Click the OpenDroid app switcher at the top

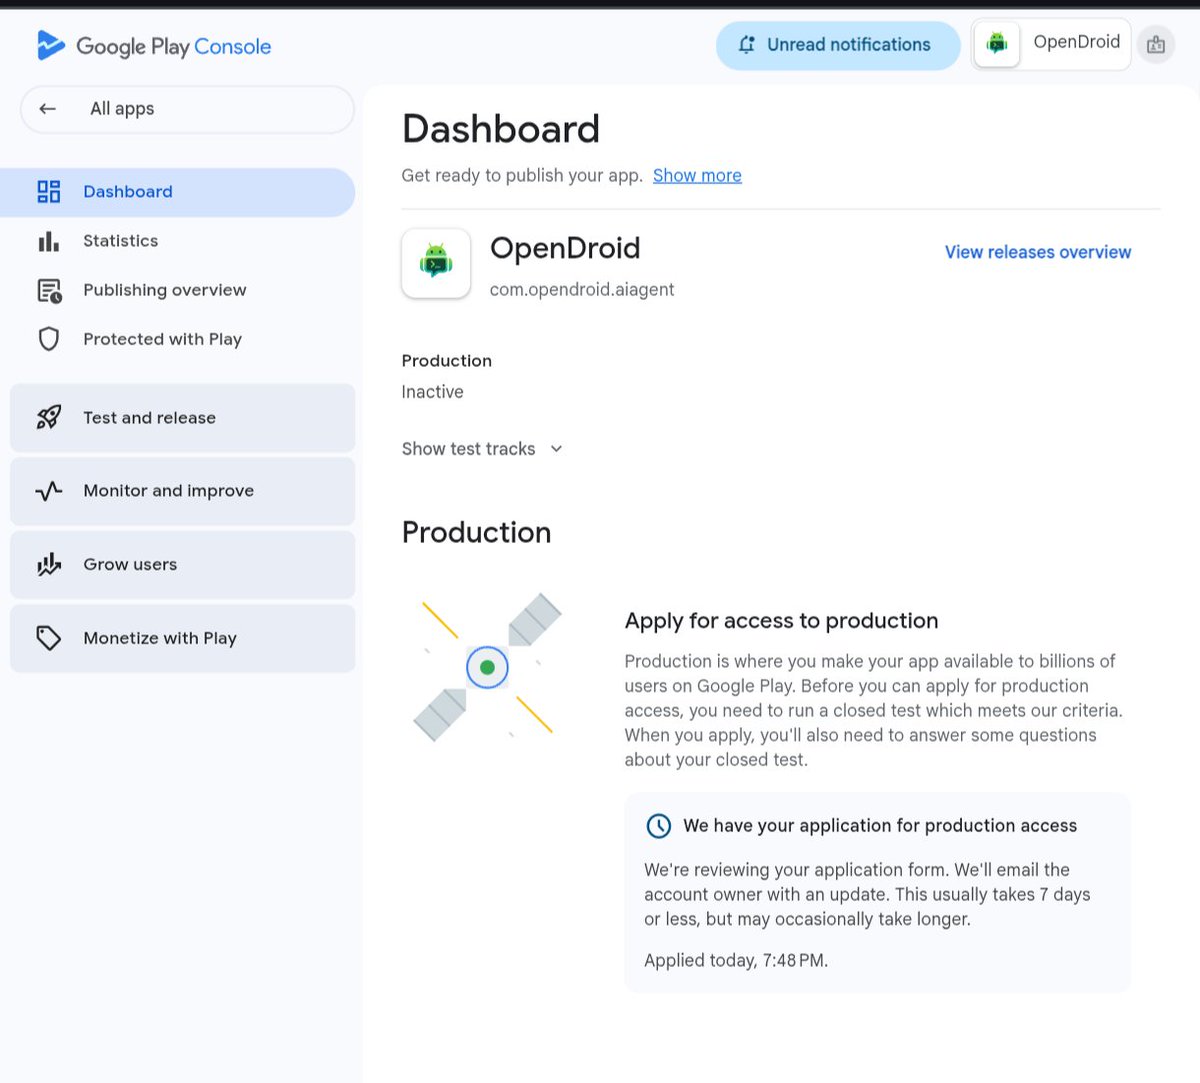coord(1051,44)
